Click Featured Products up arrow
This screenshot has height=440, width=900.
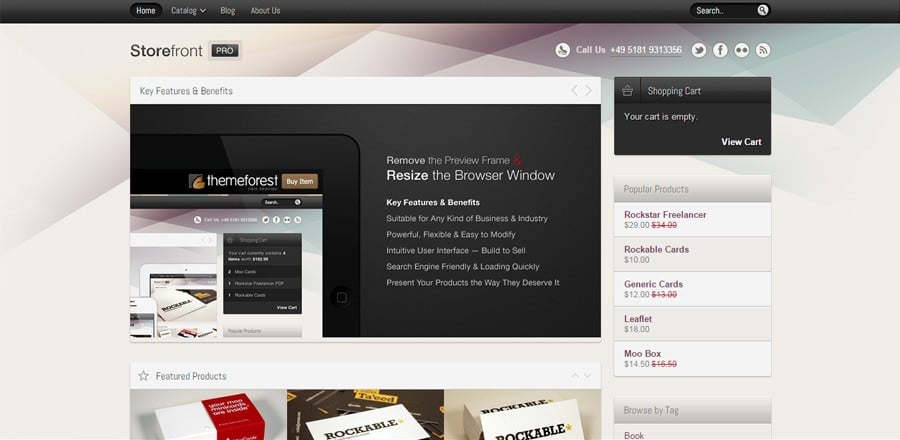click(x=575, y=376)
